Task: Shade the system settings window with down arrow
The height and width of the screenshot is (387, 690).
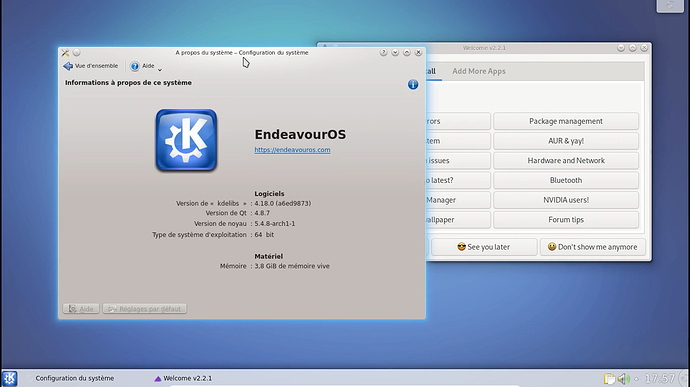Action: click(x=395, y=52)
